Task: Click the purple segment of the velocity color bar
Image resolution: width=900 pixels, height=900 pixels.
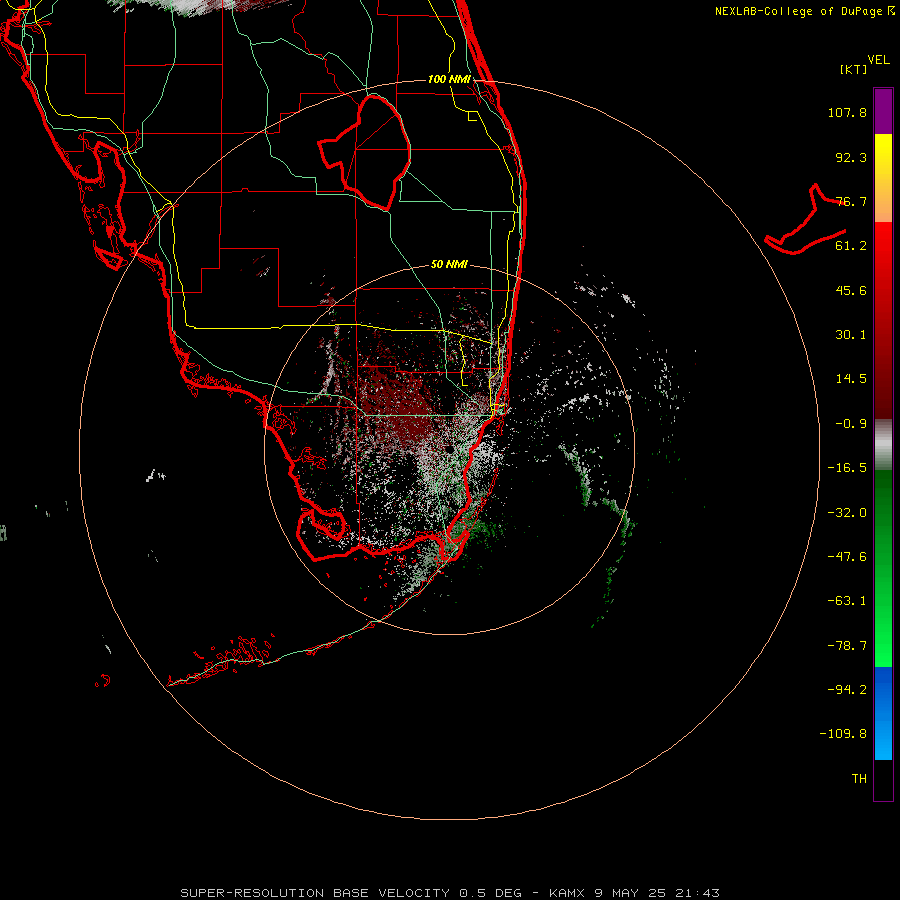Action: [883, 111]
